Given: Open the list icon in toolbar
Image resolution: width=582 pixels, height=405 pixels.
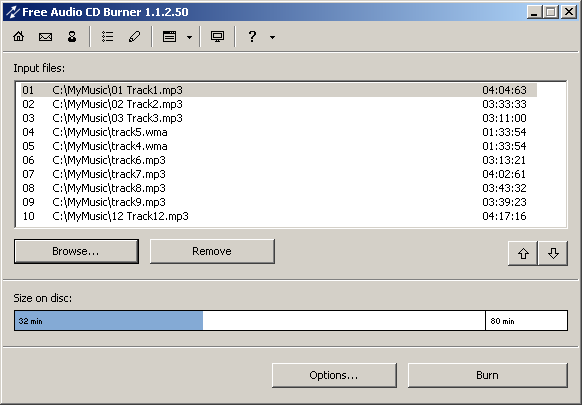Looking at the screenshot, I should tap(108, 36).
